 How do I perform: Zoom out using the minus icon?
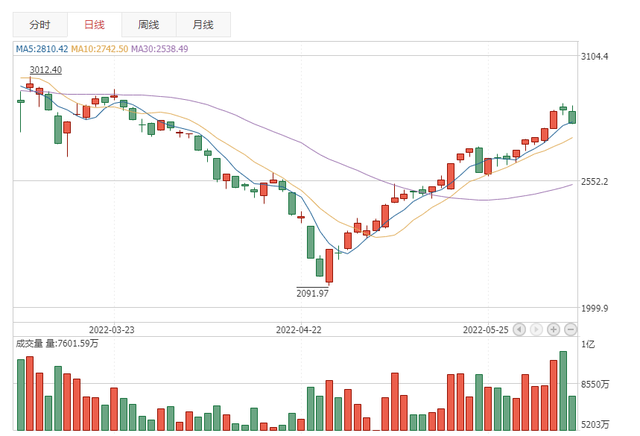pos(570,328)
